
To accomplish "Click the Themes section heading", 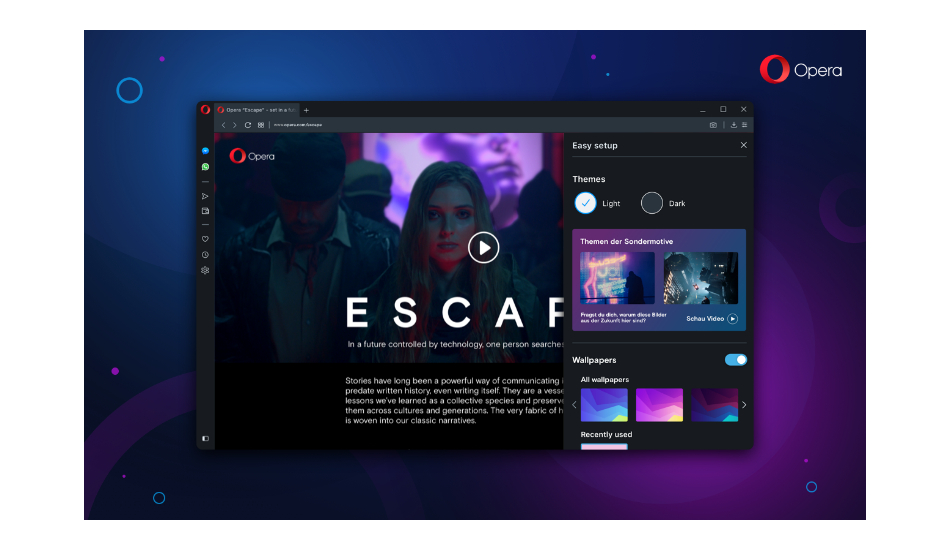I will pyautogui.click(x=589, y=179).
